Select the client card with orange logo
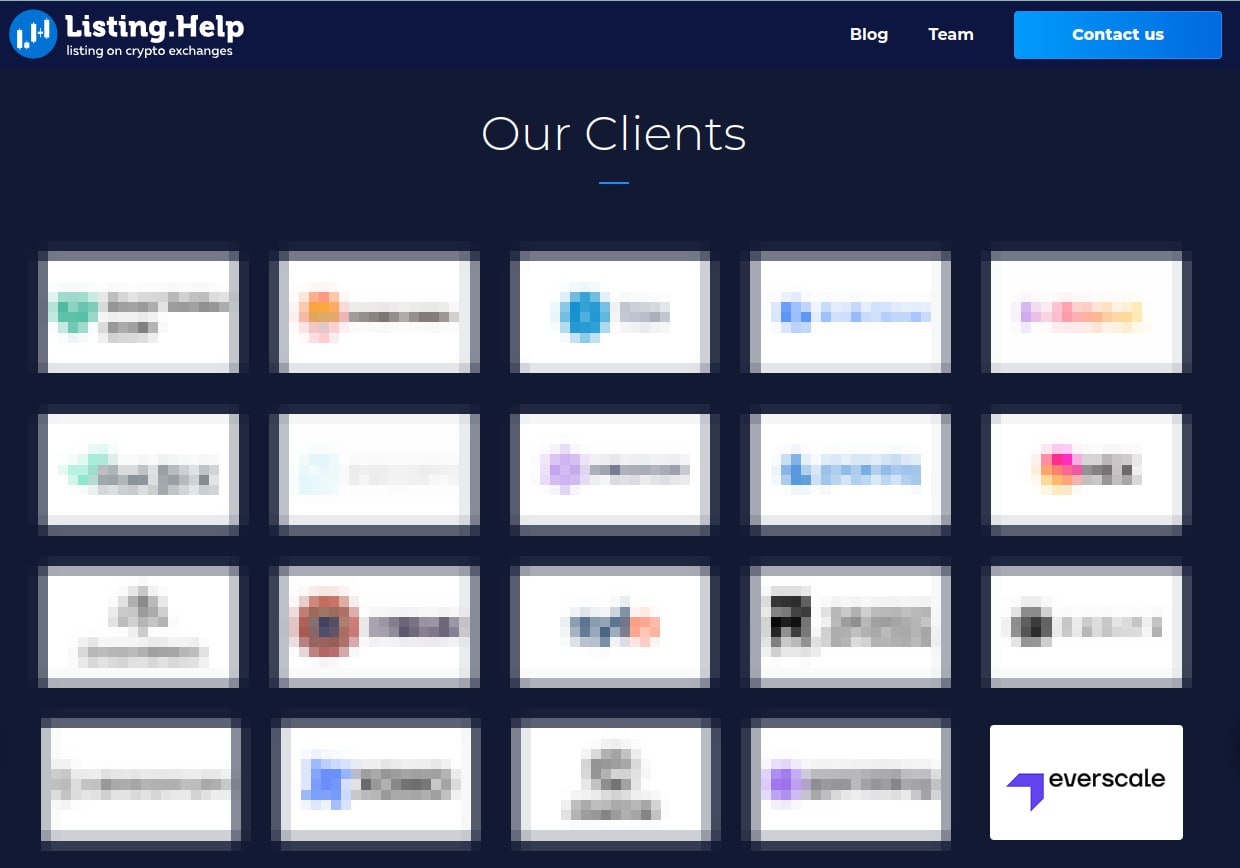 click(375, 312)
